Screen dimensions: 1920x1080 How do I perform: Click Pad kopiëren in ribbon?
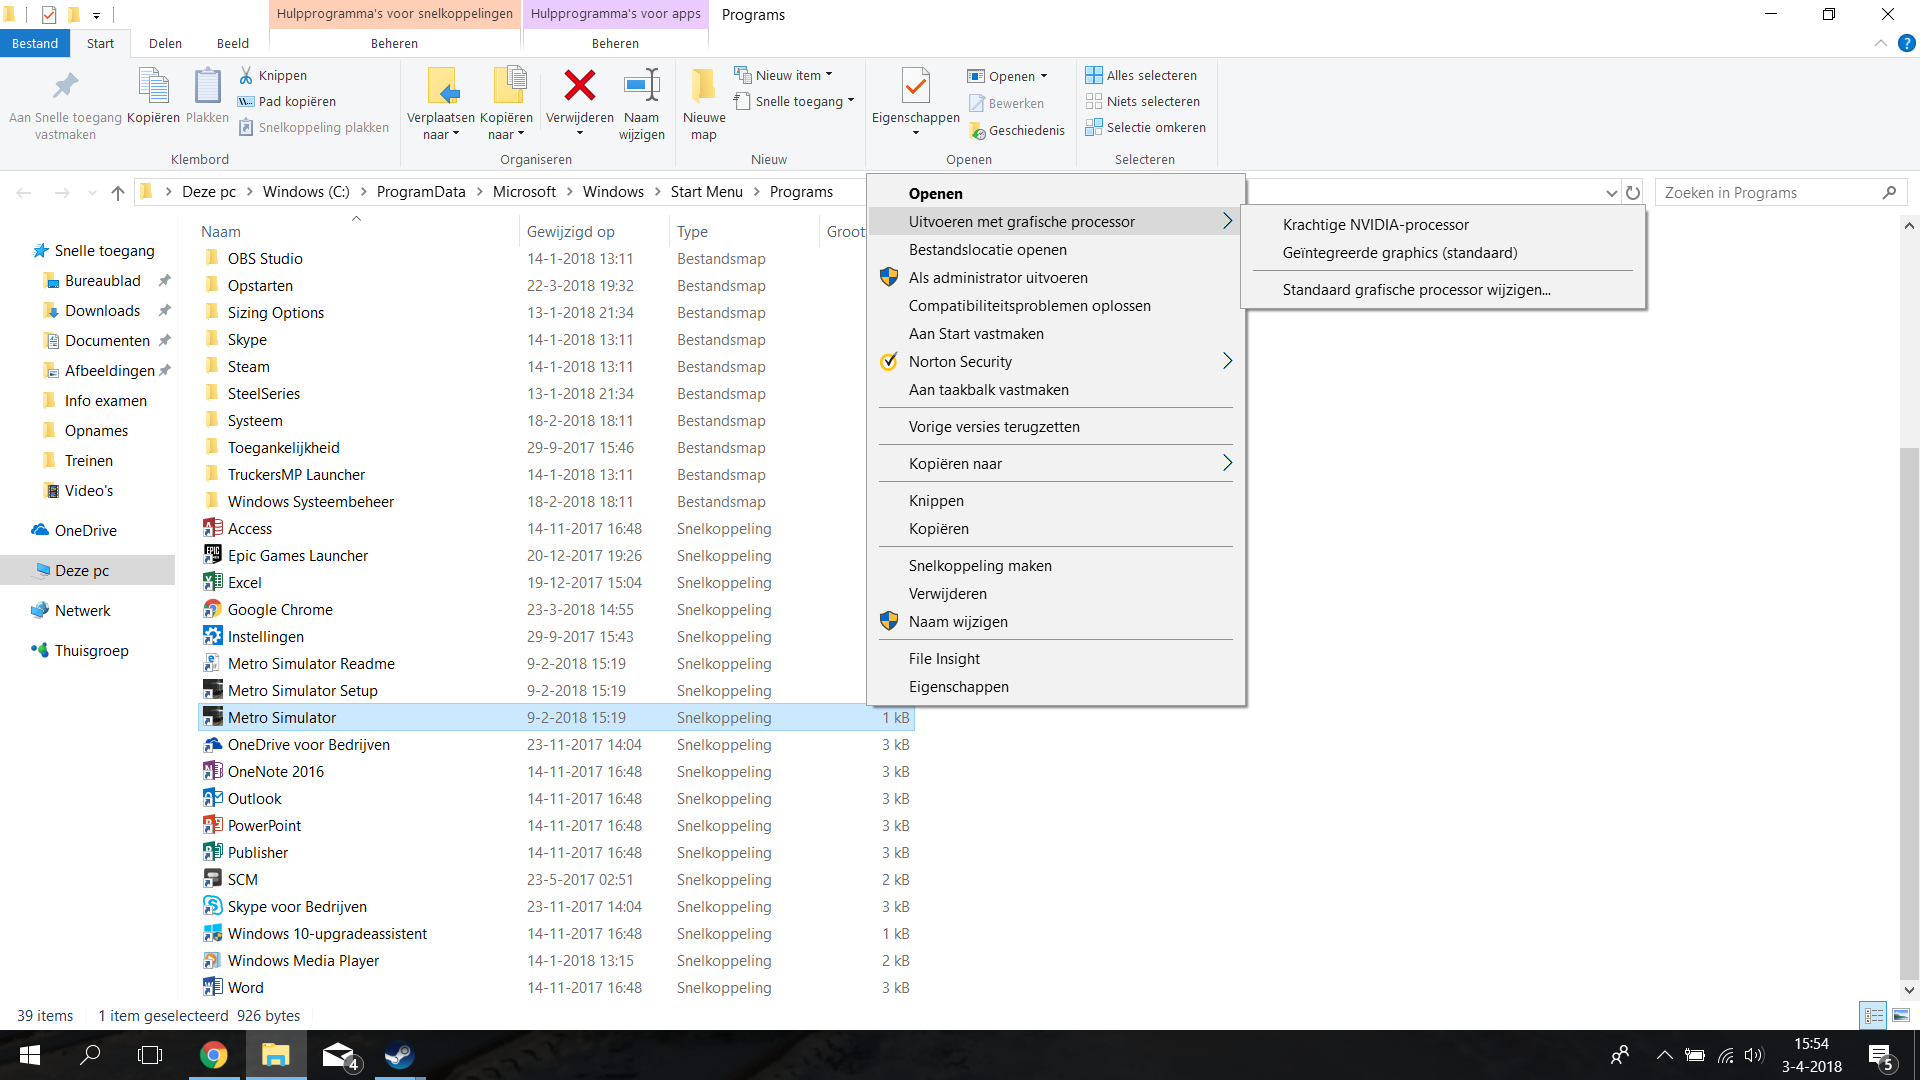click(x=286, y=101)
